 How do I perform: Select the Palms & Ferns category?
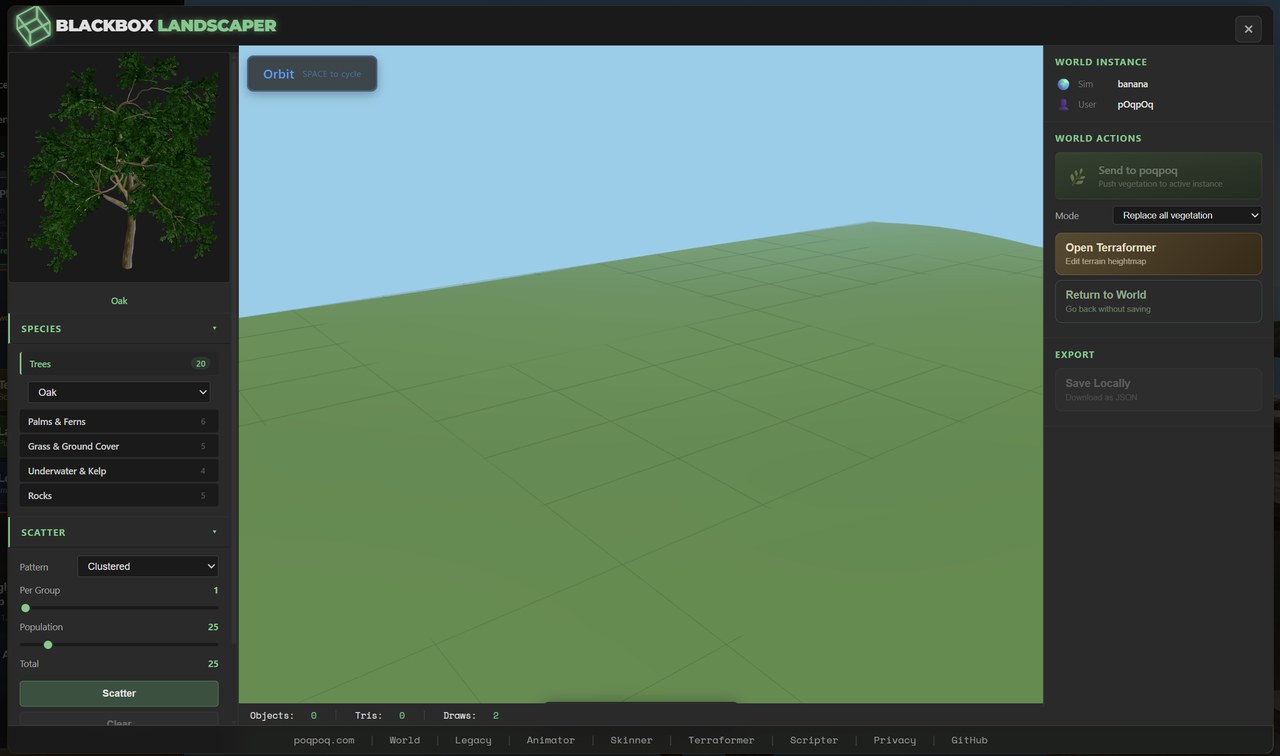[119, 421]
